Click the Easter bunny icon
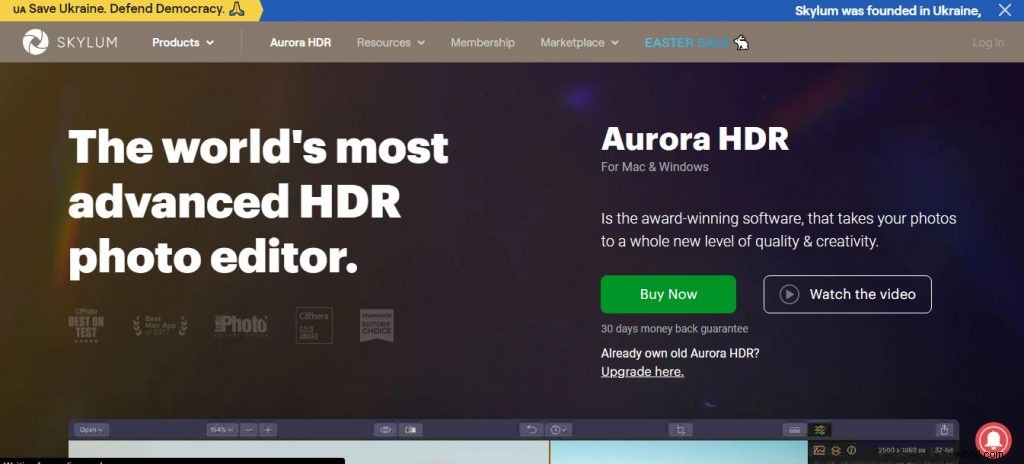 click(x=741, y=42)
